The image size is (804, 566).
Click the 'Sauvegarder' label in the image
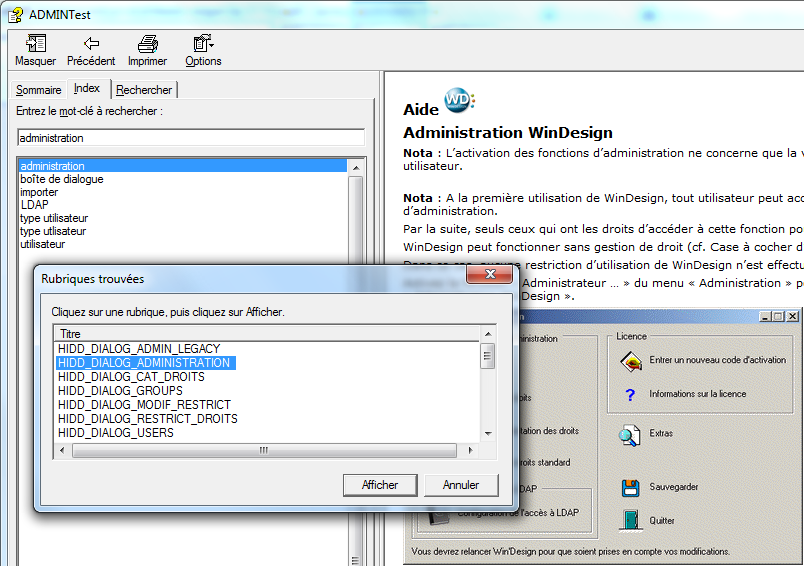[x=674, y=487]
